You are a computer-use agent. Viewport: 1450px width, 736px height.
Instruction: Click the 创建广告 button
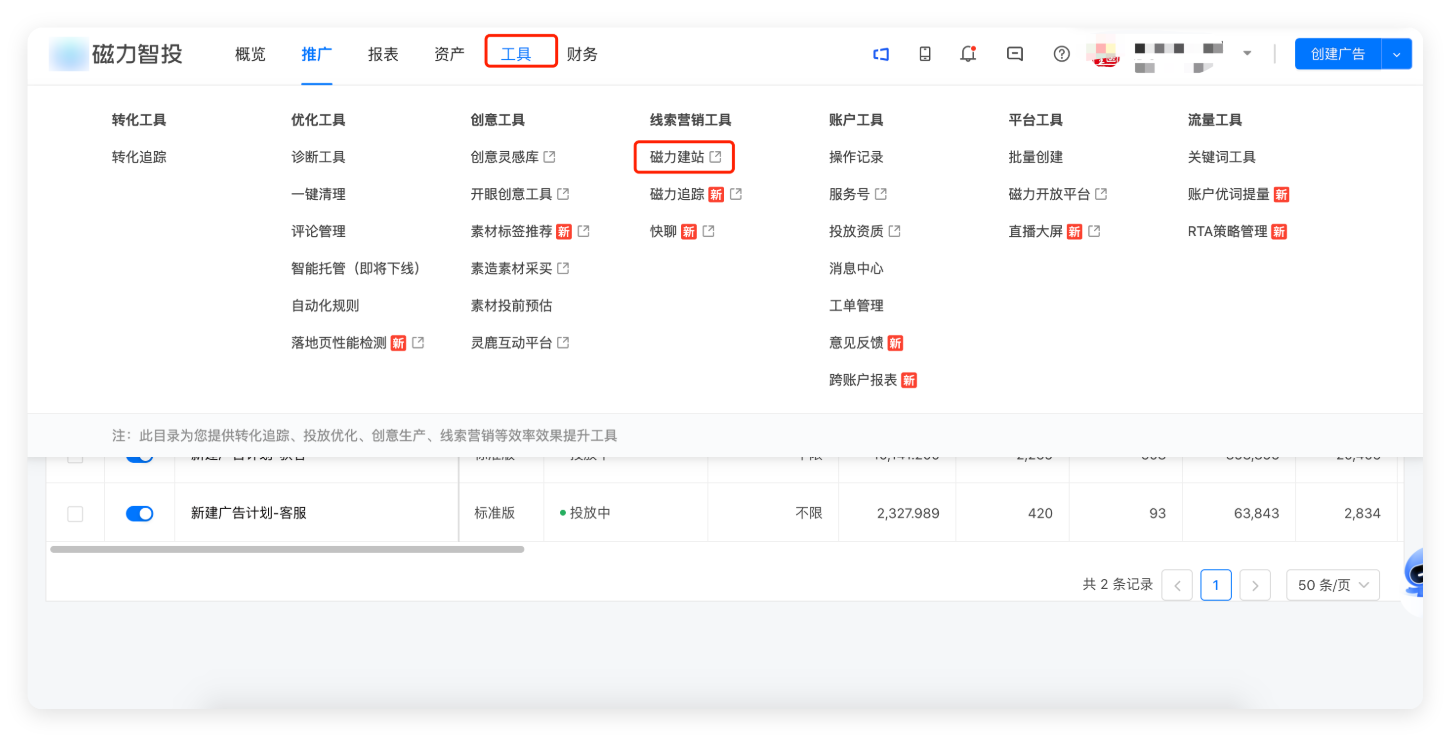click(x=1337, y=53)
